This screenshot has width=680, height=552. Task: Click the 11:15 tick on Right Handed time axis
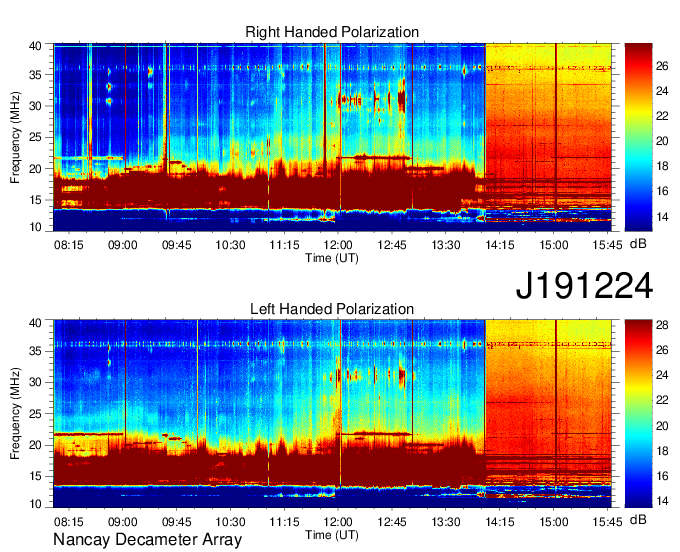click(284, 245)
